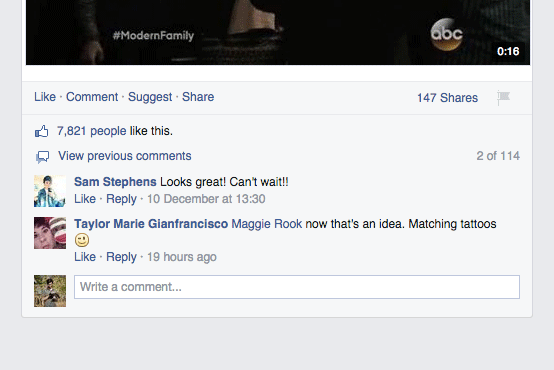Click the comment bubble icon
554x370 pixels.
point(42,157)
